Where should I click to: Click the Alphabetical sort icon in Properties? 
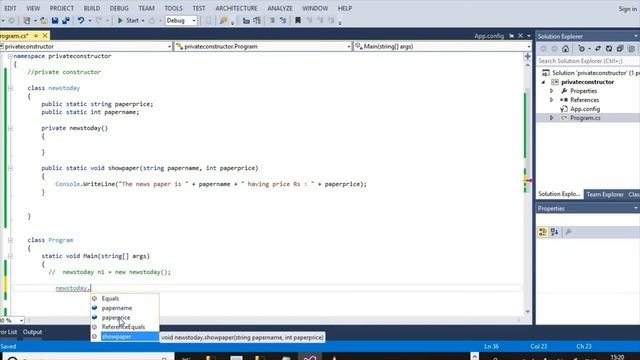click(x=554, y=232)
